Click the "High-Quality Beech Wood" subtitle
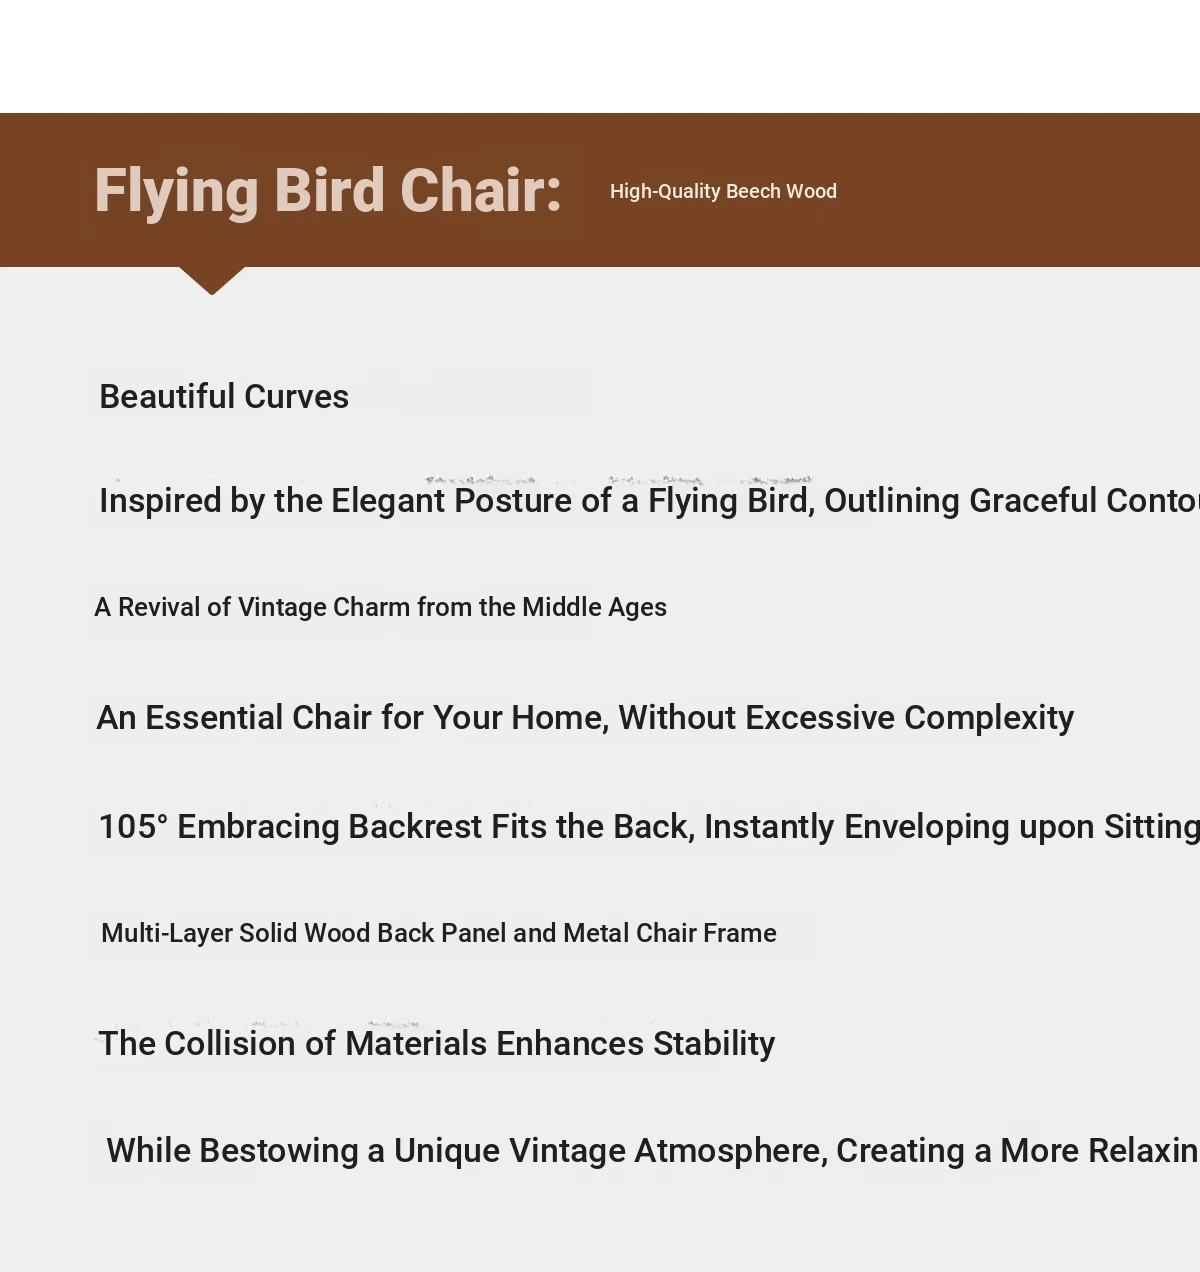Image resolution: width=1200 pixels, height=1272 pixels. pos(723,191)
